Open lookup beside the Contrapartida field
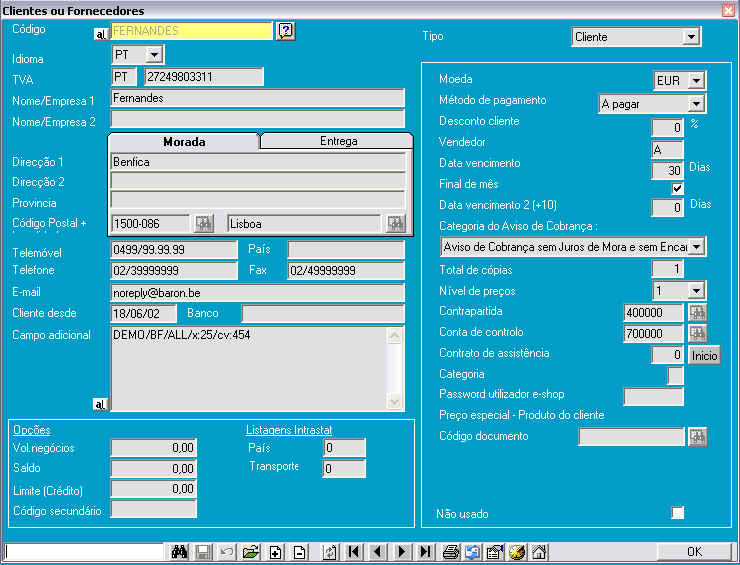This screenshot has width=740, height=565. [697, 312]
